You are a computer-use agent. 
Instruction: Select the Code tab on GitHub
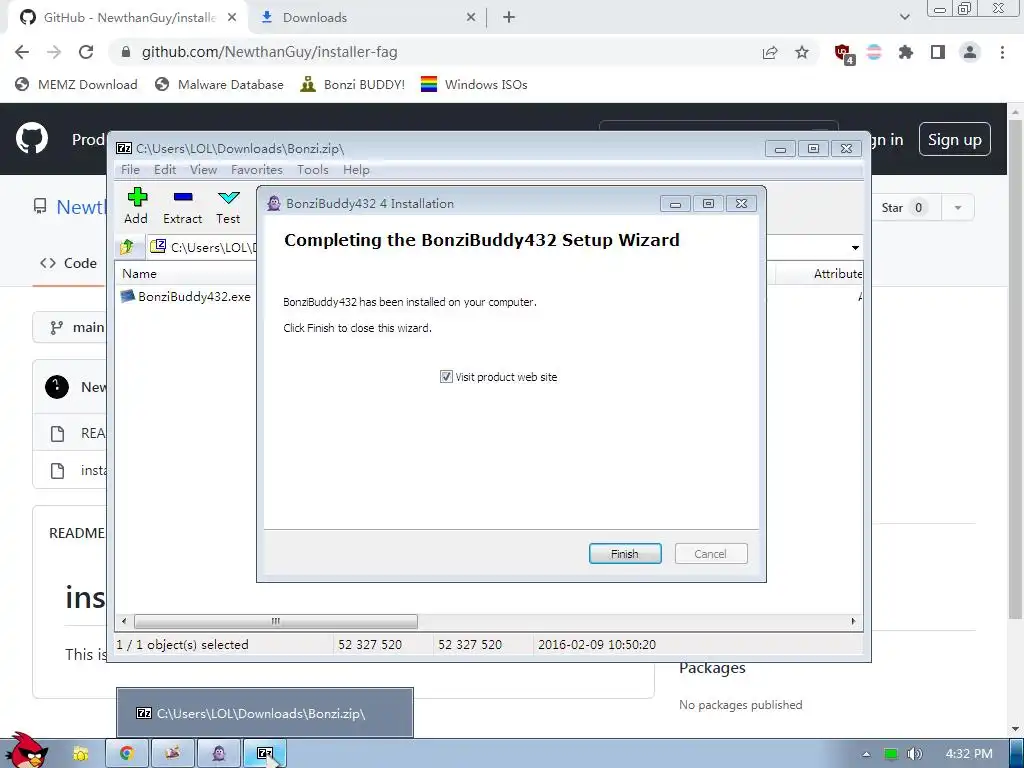tap(69, 263)
